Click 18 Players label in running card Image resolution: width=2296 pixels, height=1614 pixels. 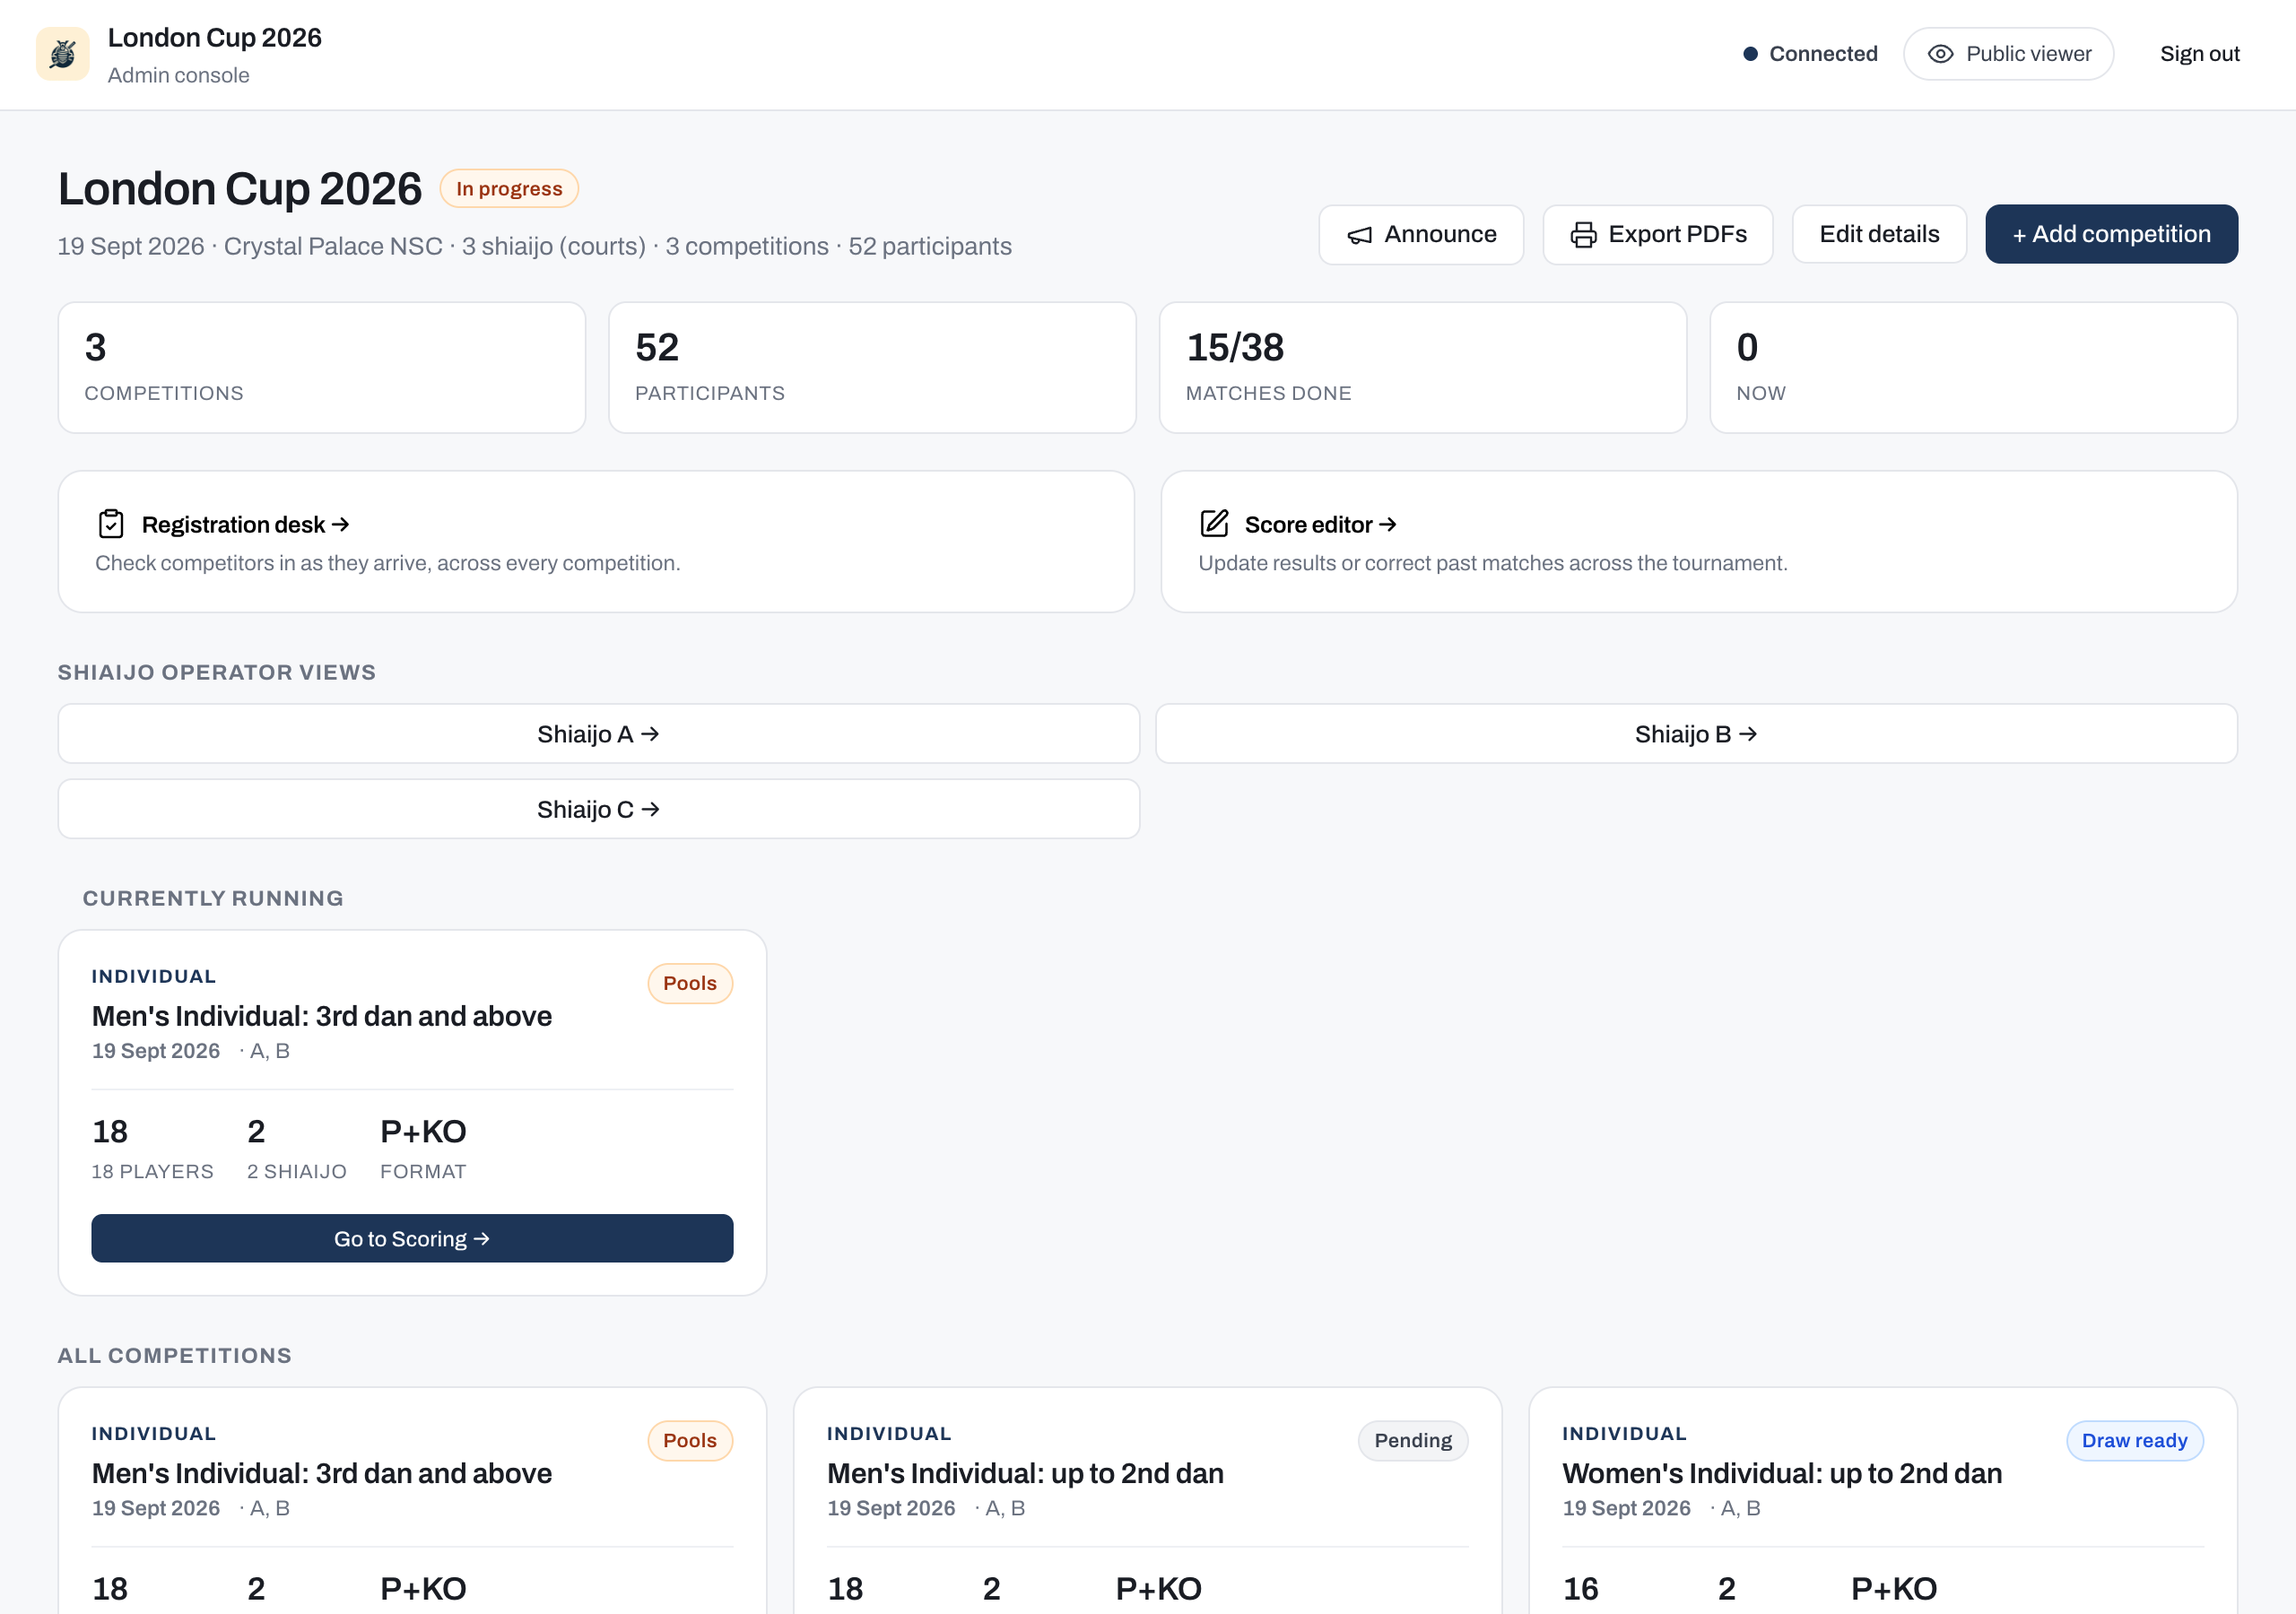[x=153, y=1171]
